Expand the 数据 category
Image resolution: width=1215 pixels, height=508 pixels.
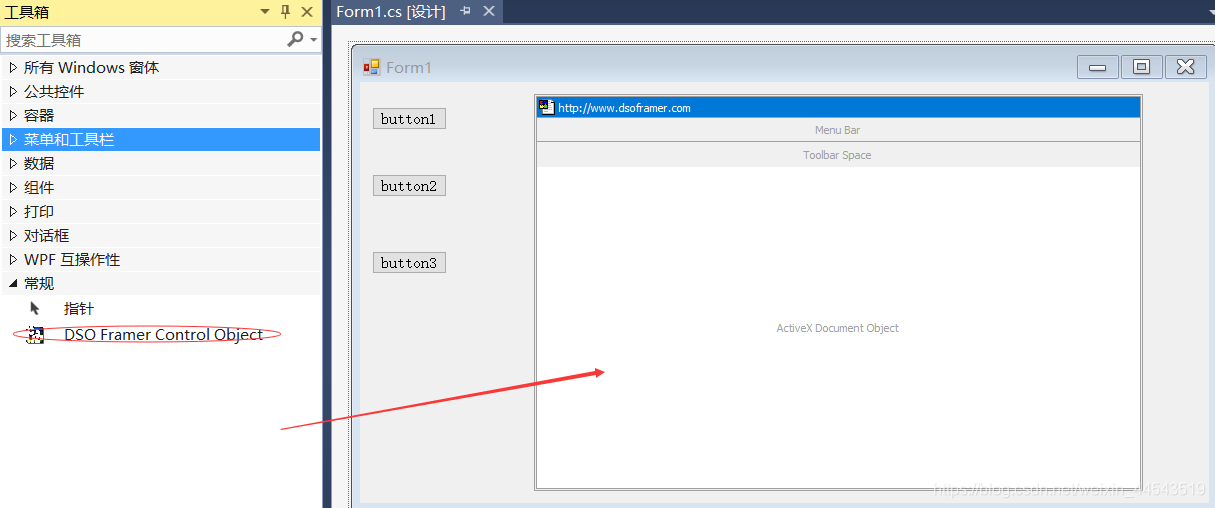tap(13, 163)
